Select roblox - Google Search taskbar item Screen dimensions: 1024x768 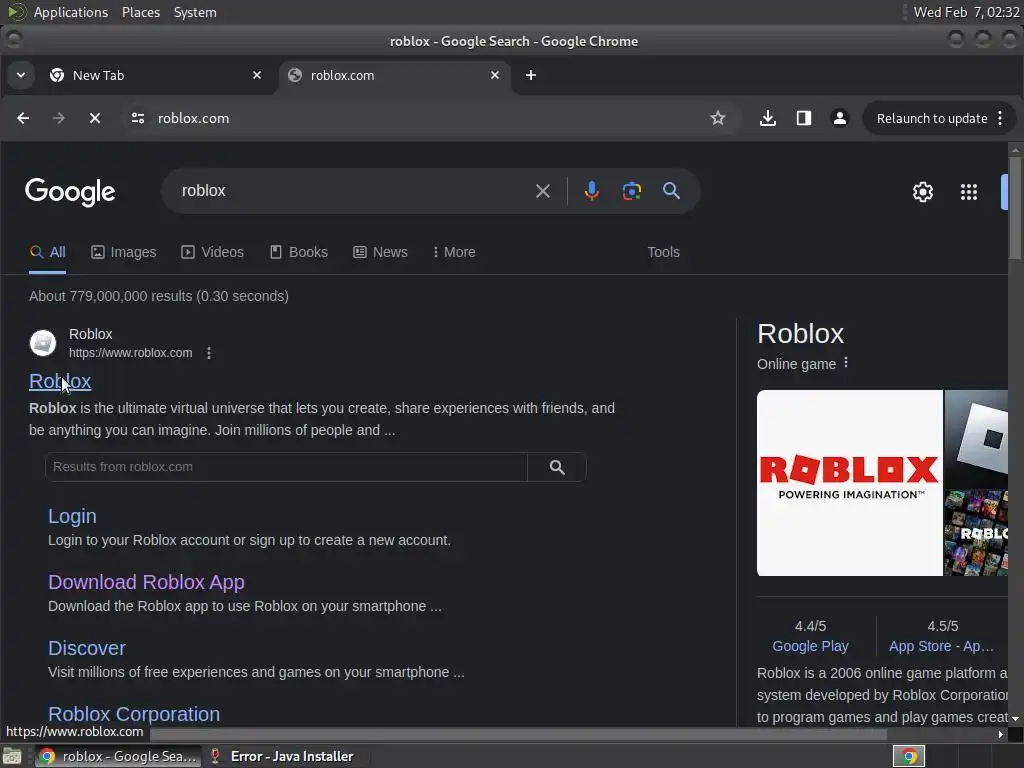point(118,756)
